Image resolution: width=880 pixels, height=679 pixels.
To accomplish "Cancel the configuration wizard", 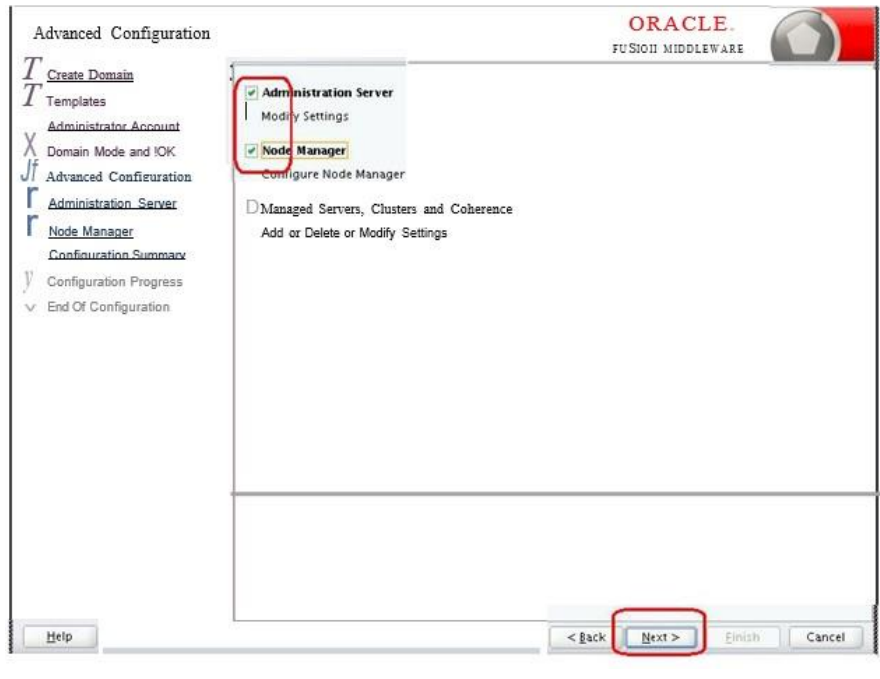I will (825, 637).
